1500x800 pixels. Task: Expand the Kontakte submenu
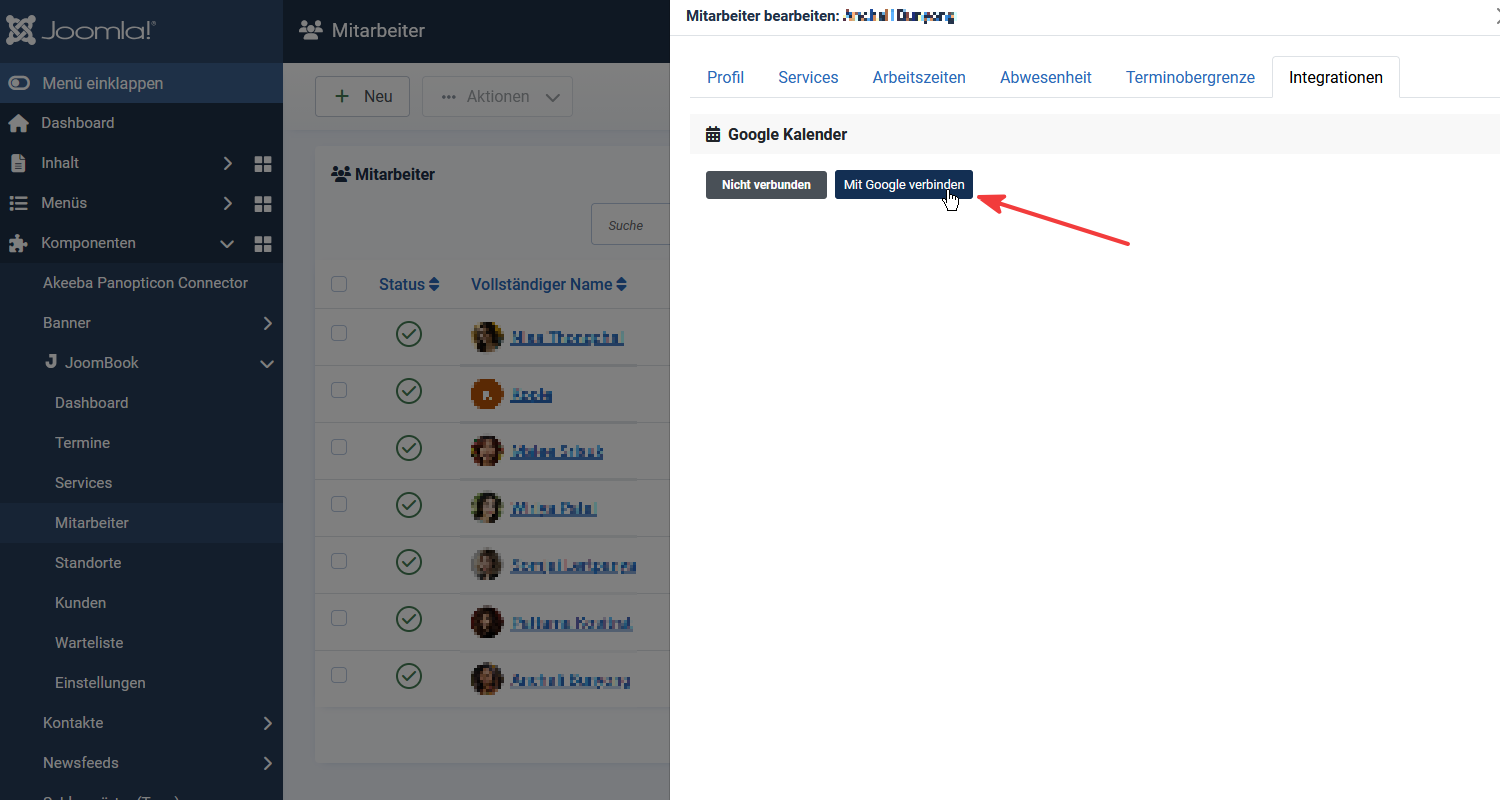[x=267, y=723]
